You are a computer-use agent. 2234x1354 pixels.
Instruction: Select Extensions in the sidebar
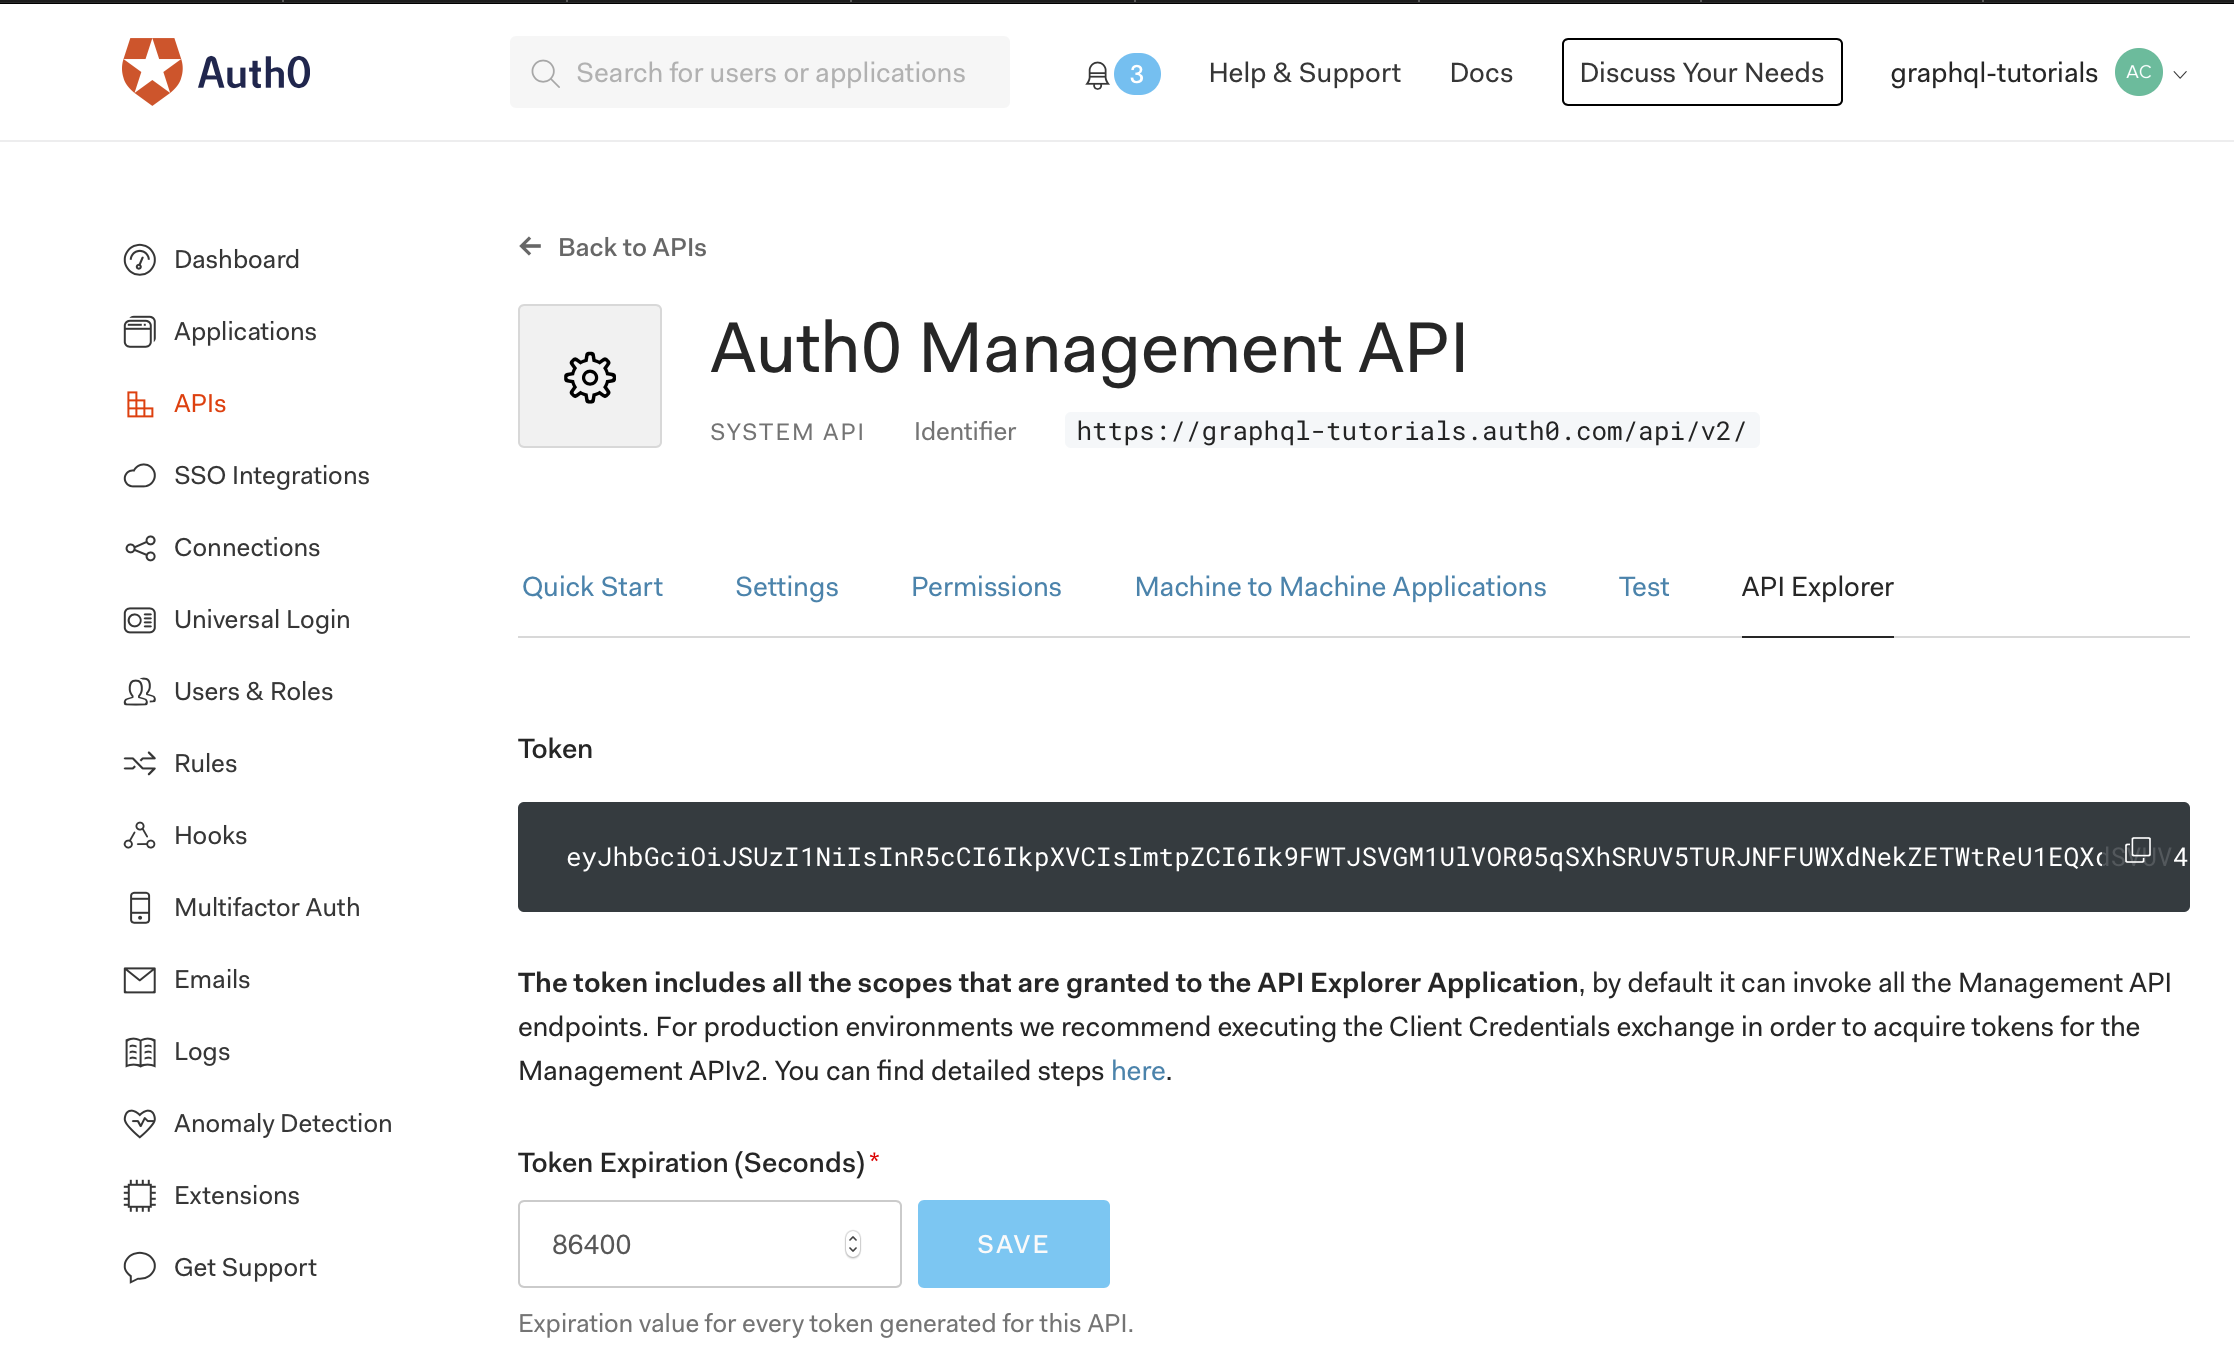tap(236, 1195)
